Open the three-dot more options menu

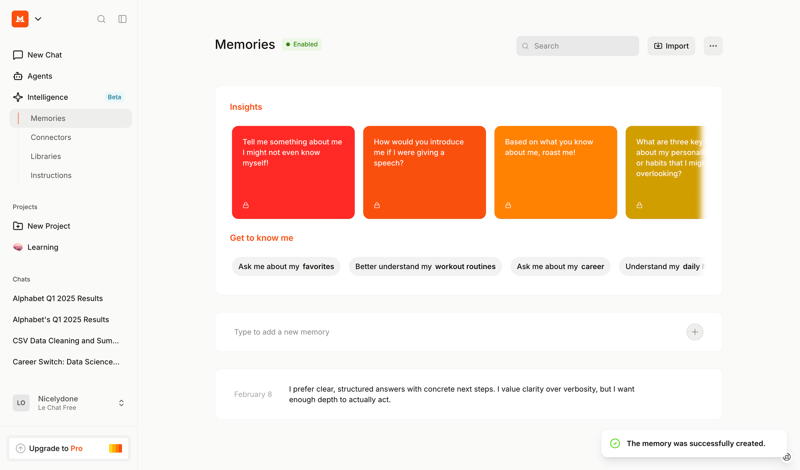pyautogui.click(x=713, y=46)
